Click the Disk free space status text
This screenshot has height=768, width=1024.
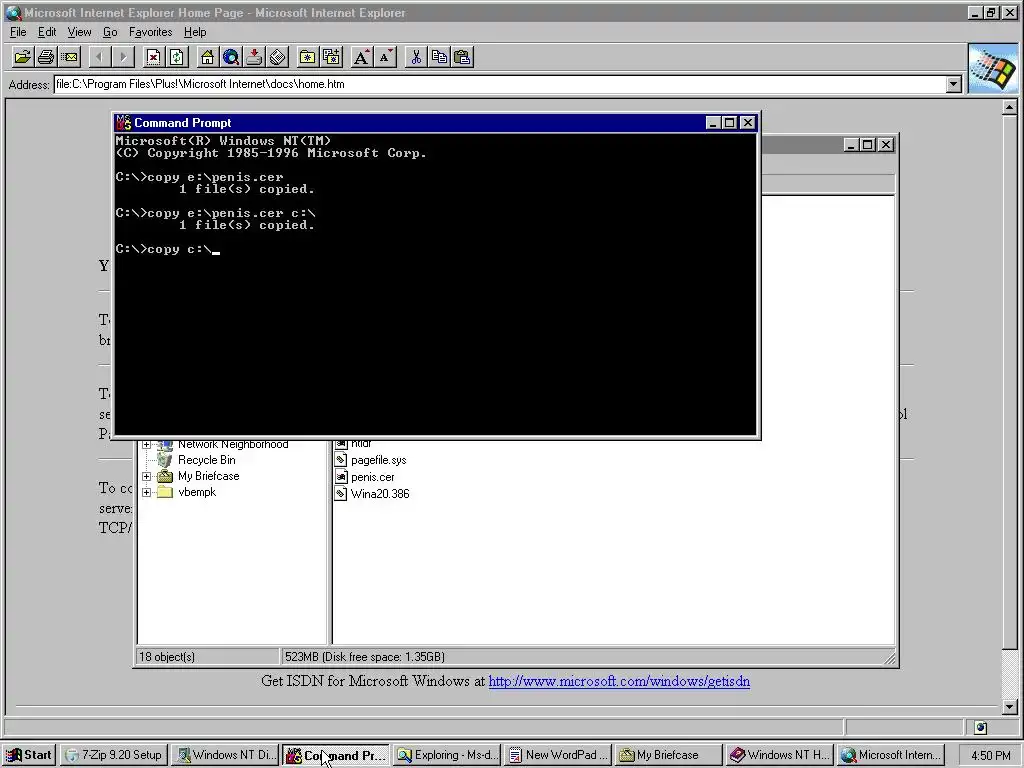[365, 657]
